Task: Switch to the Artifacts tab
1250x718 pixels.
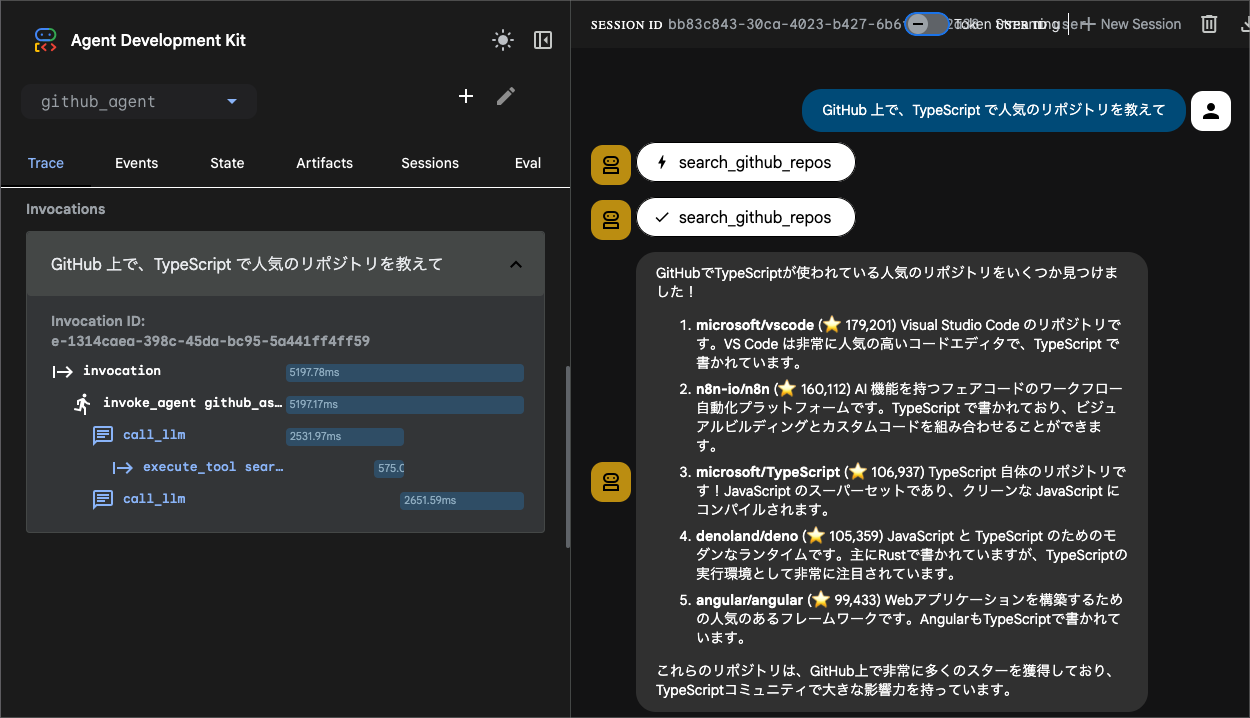Action: pyautogui.click(x=324, y=163)
